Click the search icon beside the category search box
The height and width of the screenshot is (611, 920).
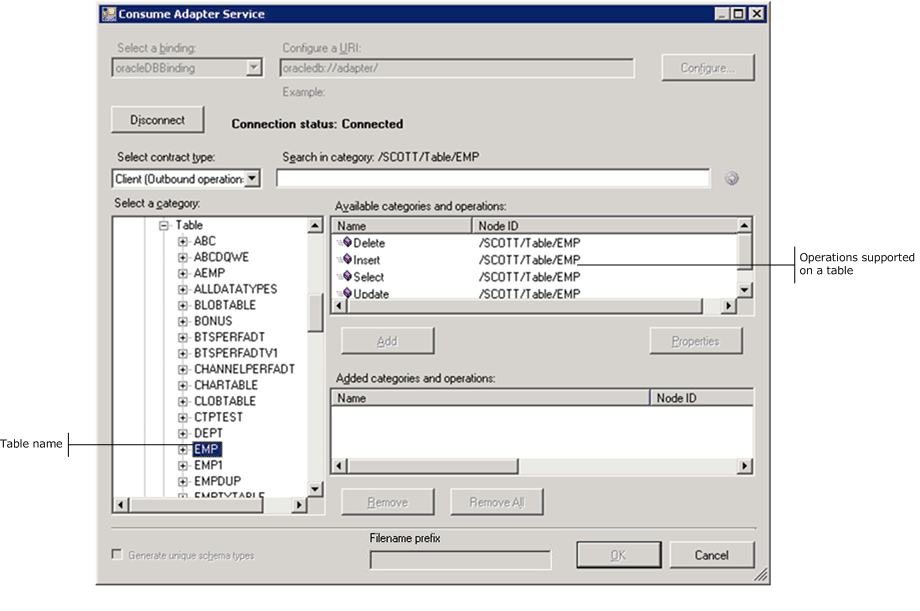[731, 178]
